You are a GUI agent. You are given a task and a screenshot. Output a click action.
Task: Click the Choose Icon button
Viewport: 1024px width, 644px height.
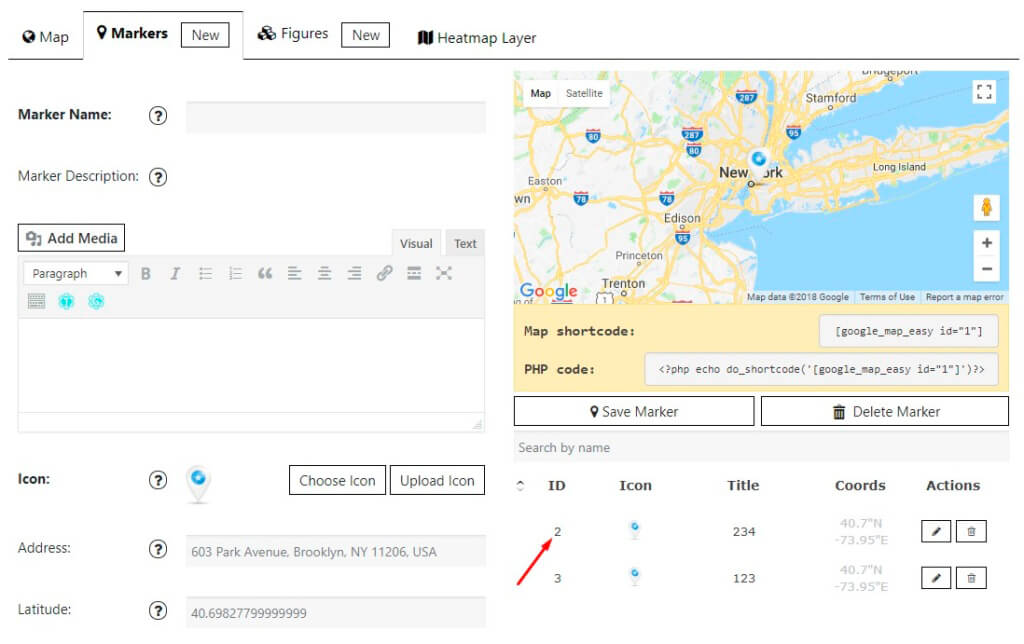pos(337,481)
